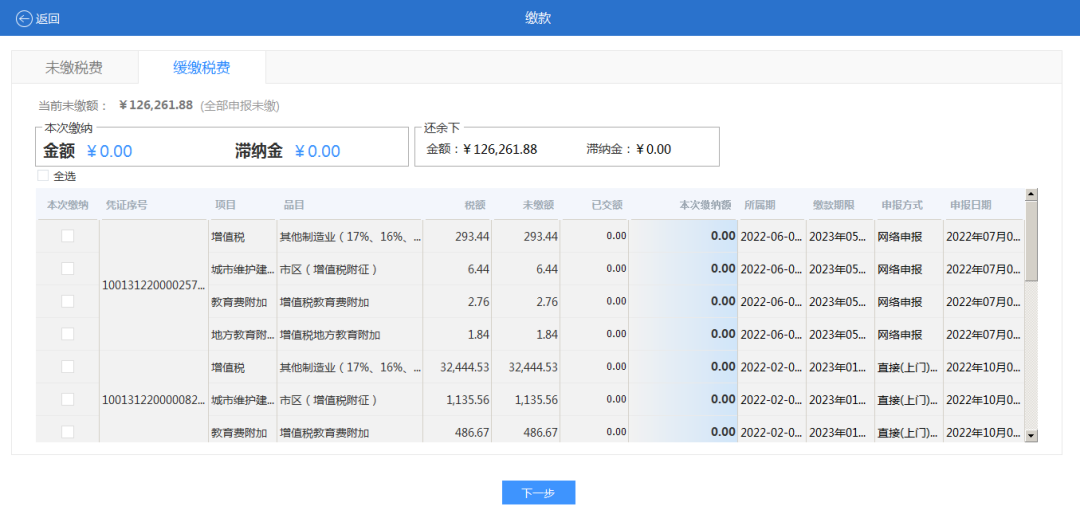Check the 增值税 293.44 row checkbox
The width and height of the screenshot is (1080, 522).
pos(68,236)
